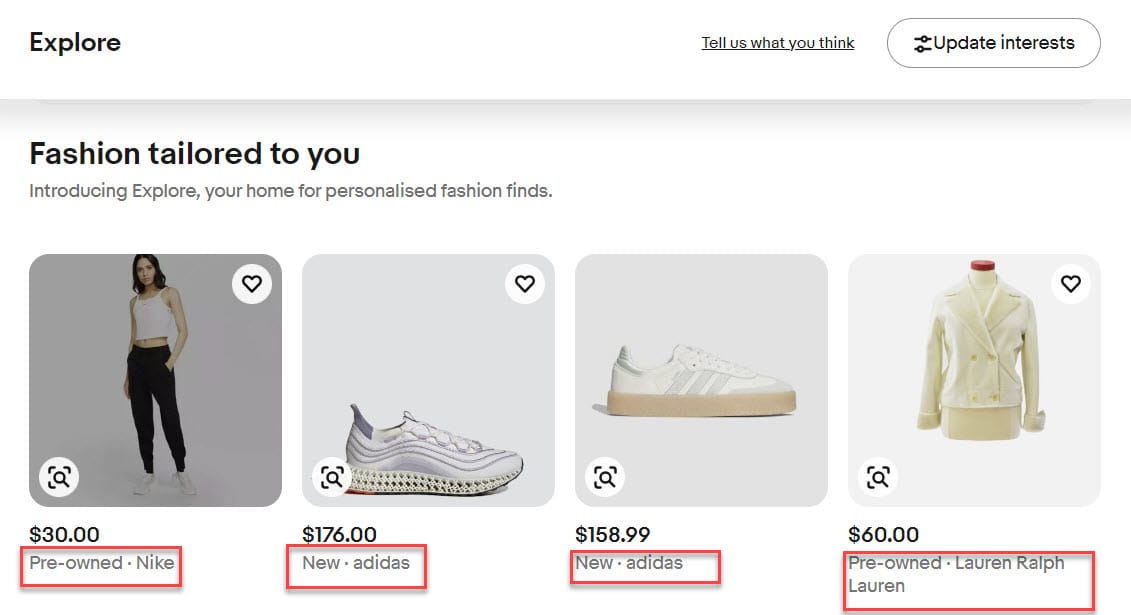Screen dimensions: 1131x615
Task: Save the $158.99 adidas shoe to watchlist
Action: click(797, 284)
